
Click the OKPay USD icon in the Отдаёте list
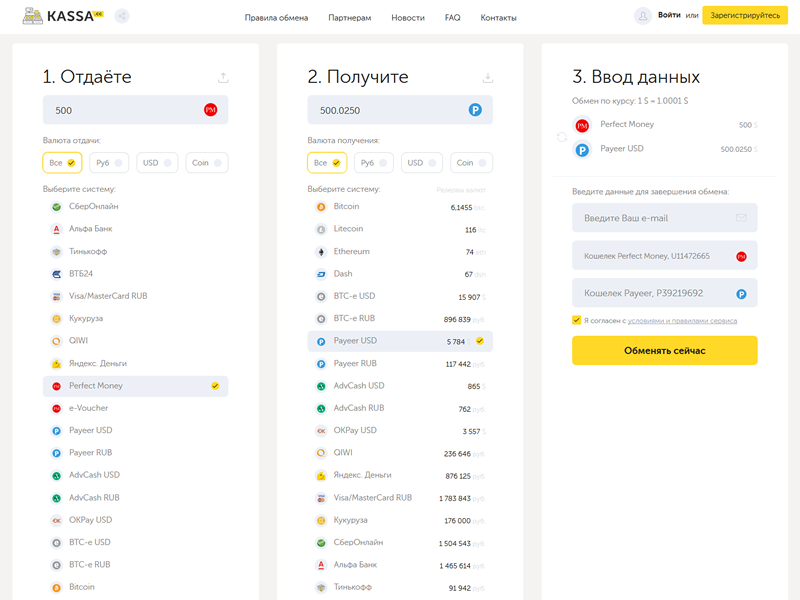coord(57,520)
